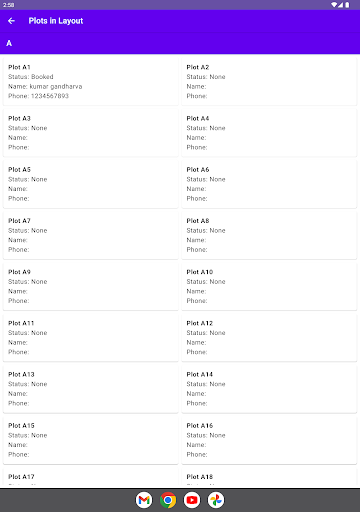This screenshot has height=512, width=360.
Task: Open Gmail from the dock
Action: click(x=144, y=500)
